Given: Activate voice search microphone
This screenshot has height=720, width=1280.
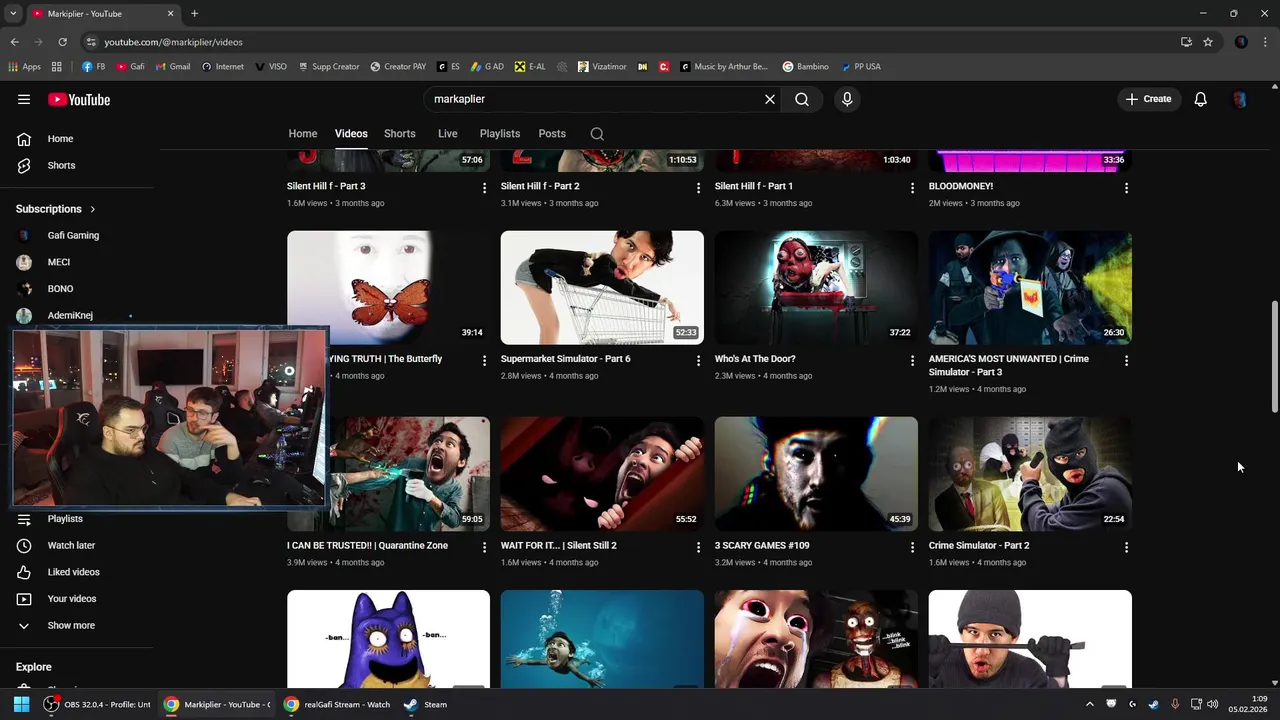Looking at the screenshot, I should pos(847,99).
